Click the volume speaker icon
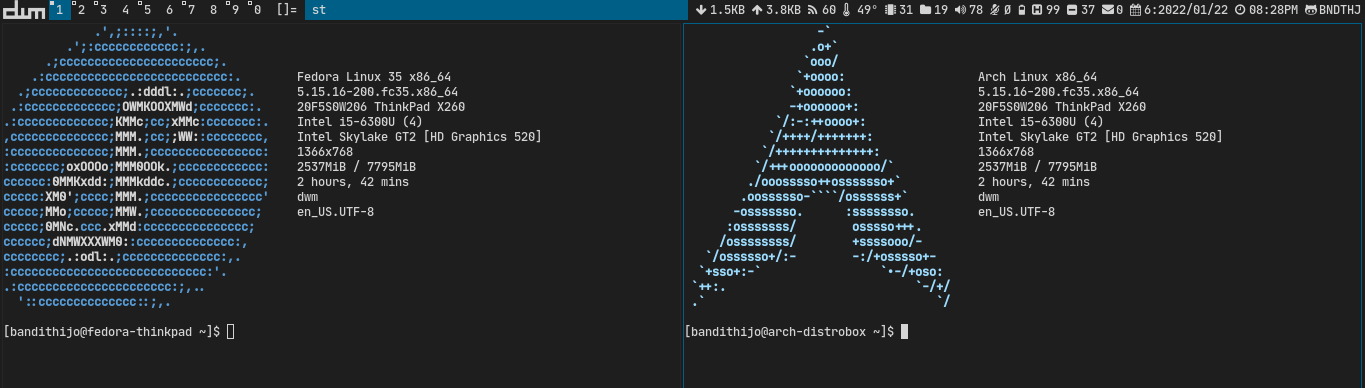The image size is (1365, 388). pyautogui.click(x=960, y=10)
